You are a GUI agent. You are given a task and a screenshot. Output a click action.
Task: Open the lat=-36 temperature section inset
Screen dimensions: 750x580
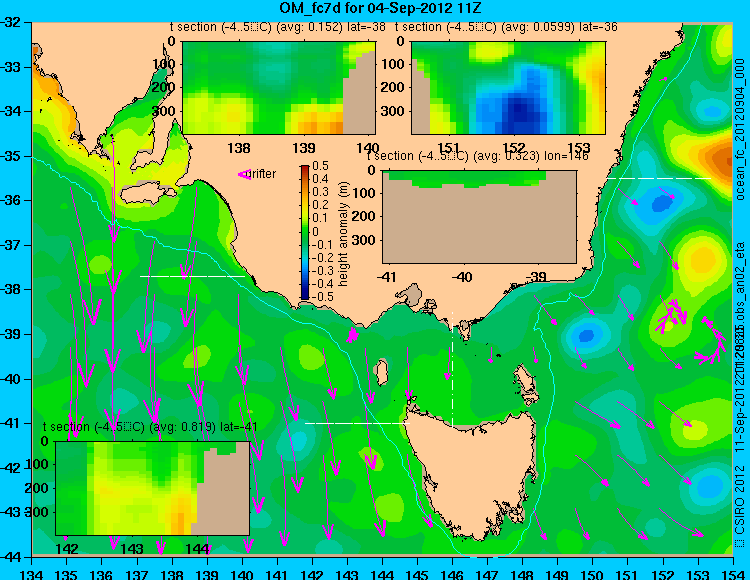pyautogui.click(x=508, y=88)
